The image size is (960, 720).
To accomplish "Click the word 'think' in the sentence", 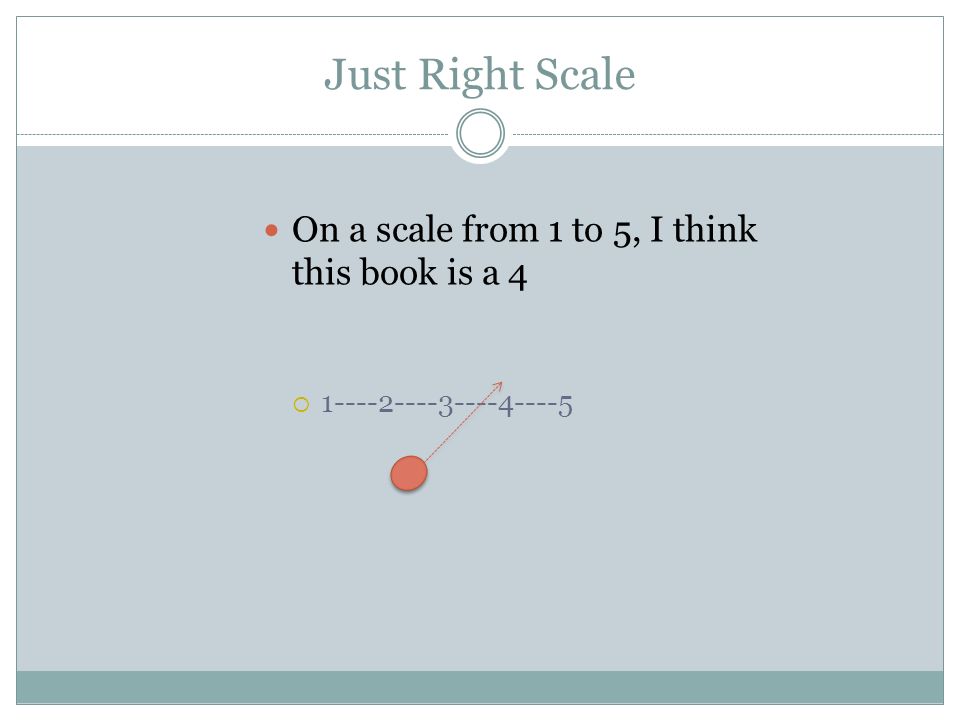I will (x=714, y=230).
